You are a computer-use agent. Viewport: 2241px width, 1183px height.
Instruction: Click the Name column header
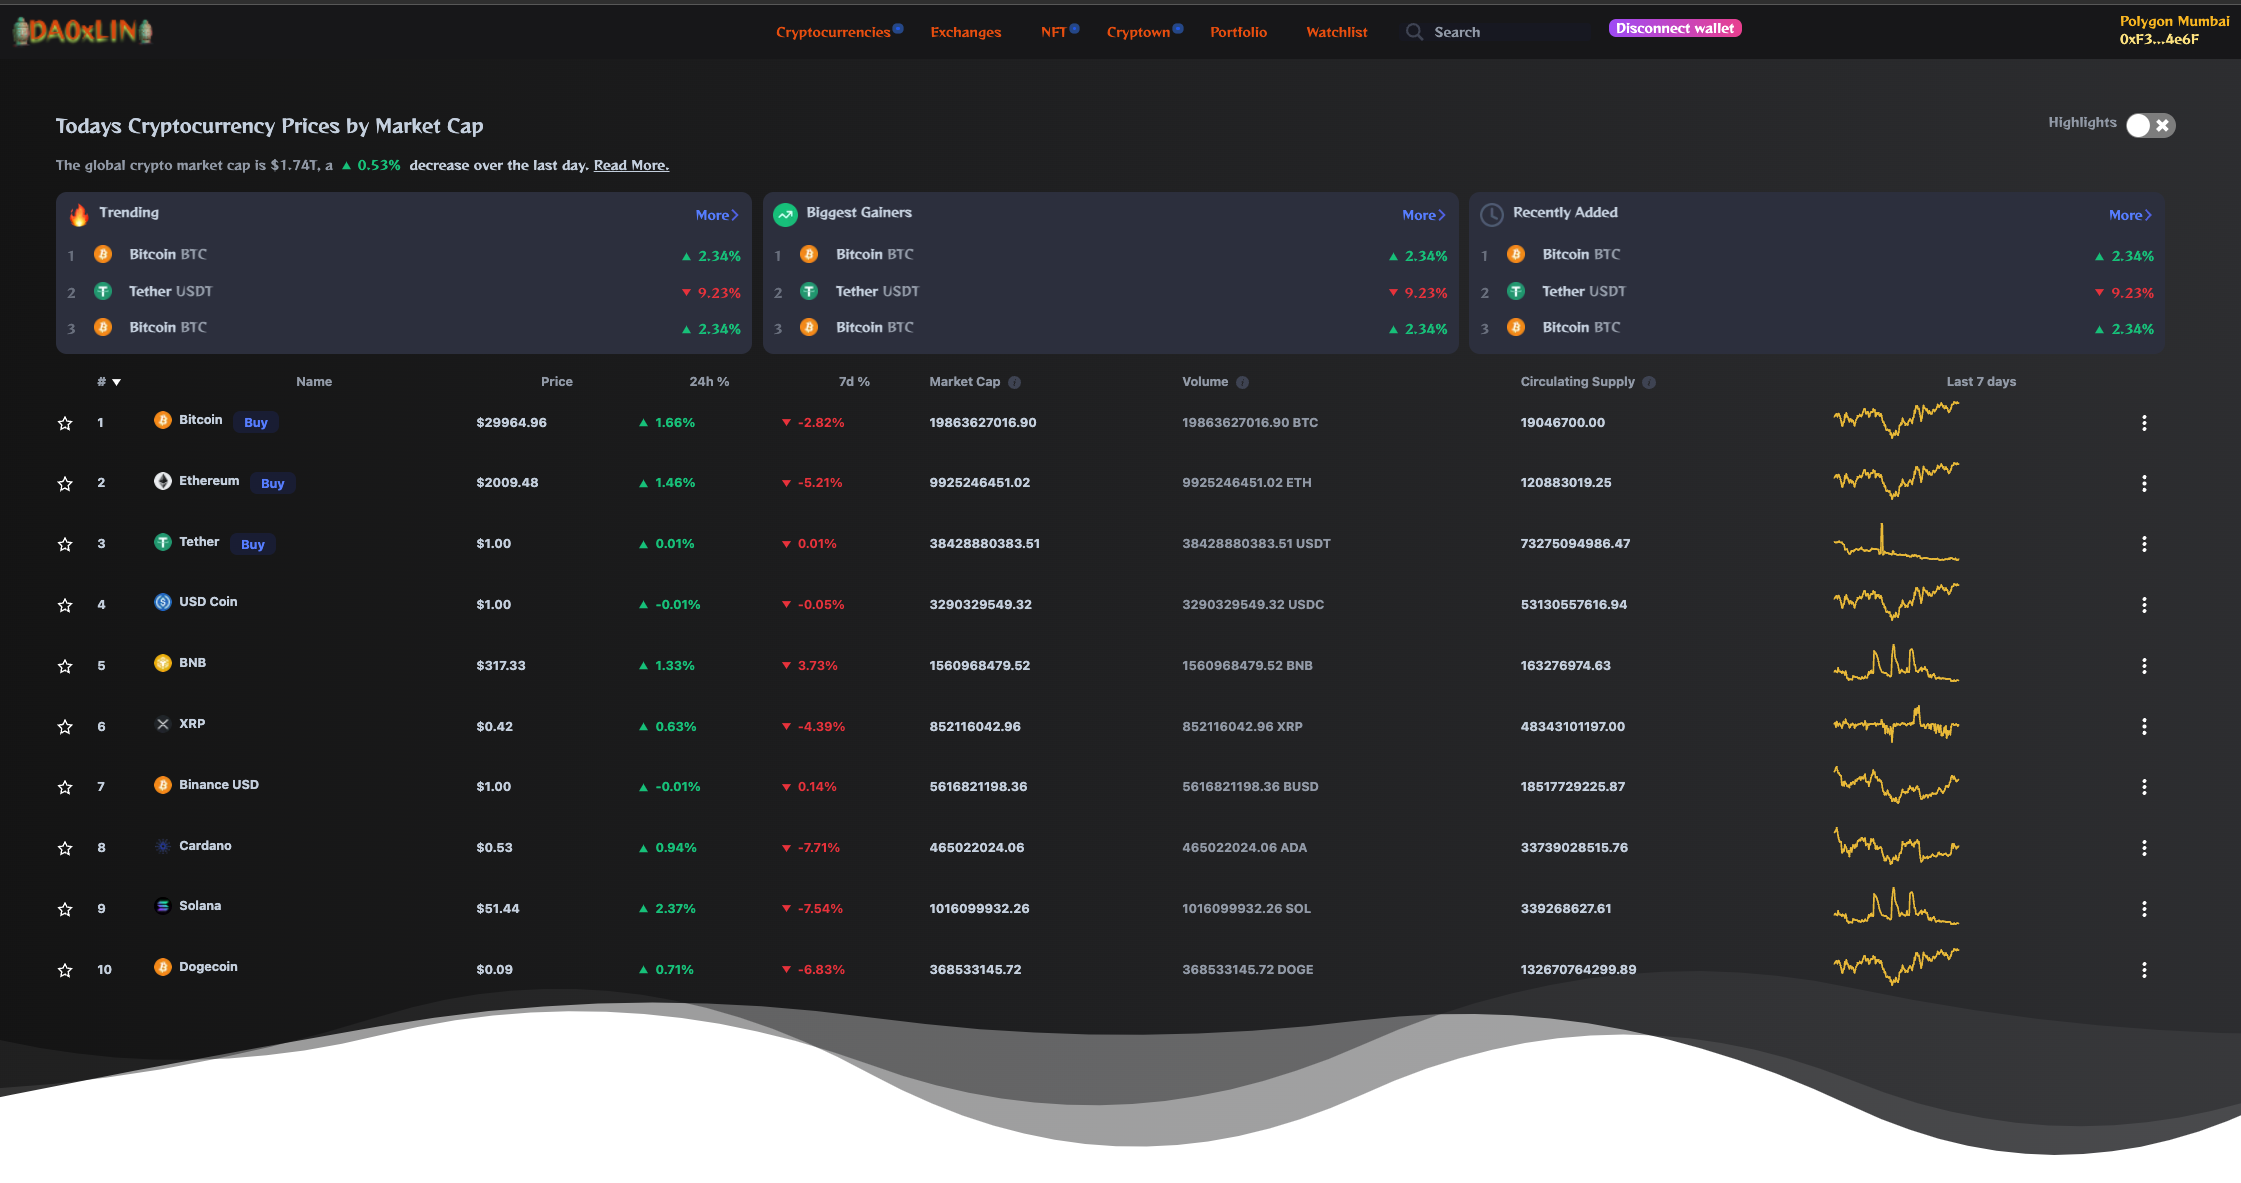click(314, 382)
